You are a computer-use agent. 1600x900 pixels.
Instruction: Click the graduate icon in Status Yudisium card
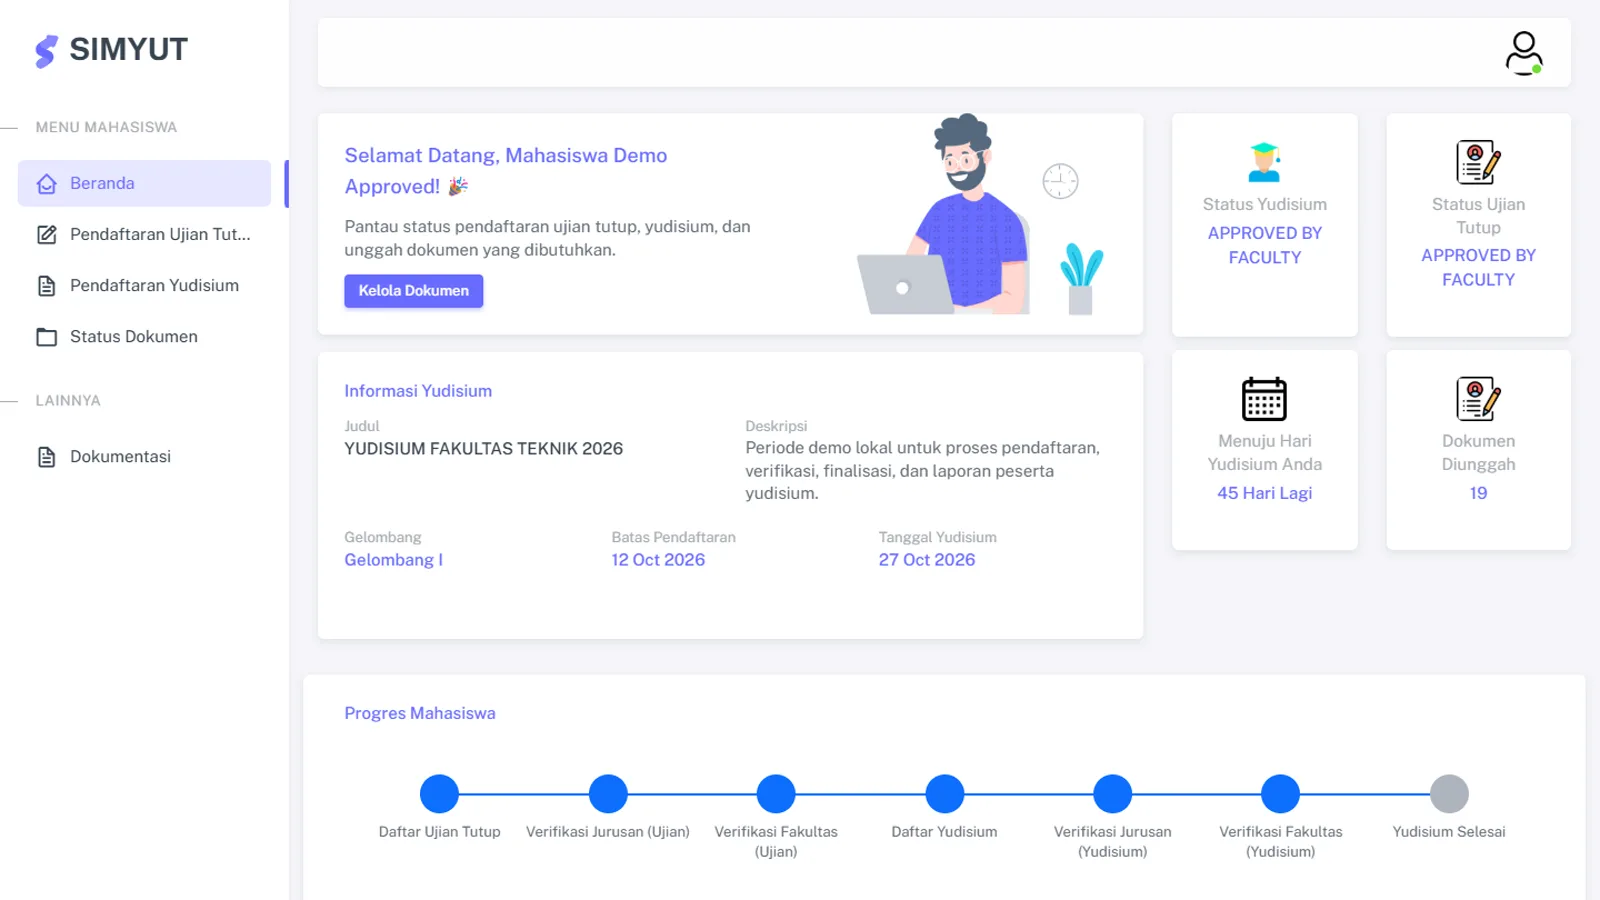pyautogui.click(x=1264, y=162)
